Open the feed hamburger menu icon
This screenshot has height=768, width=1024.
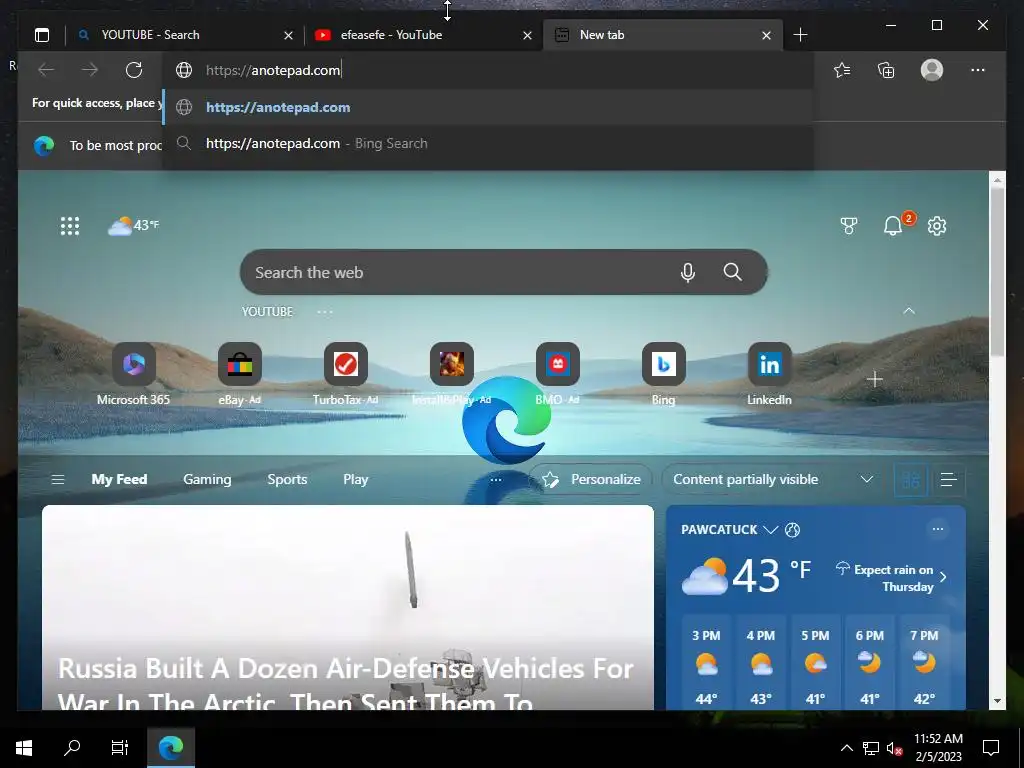(x=57, y=480)
